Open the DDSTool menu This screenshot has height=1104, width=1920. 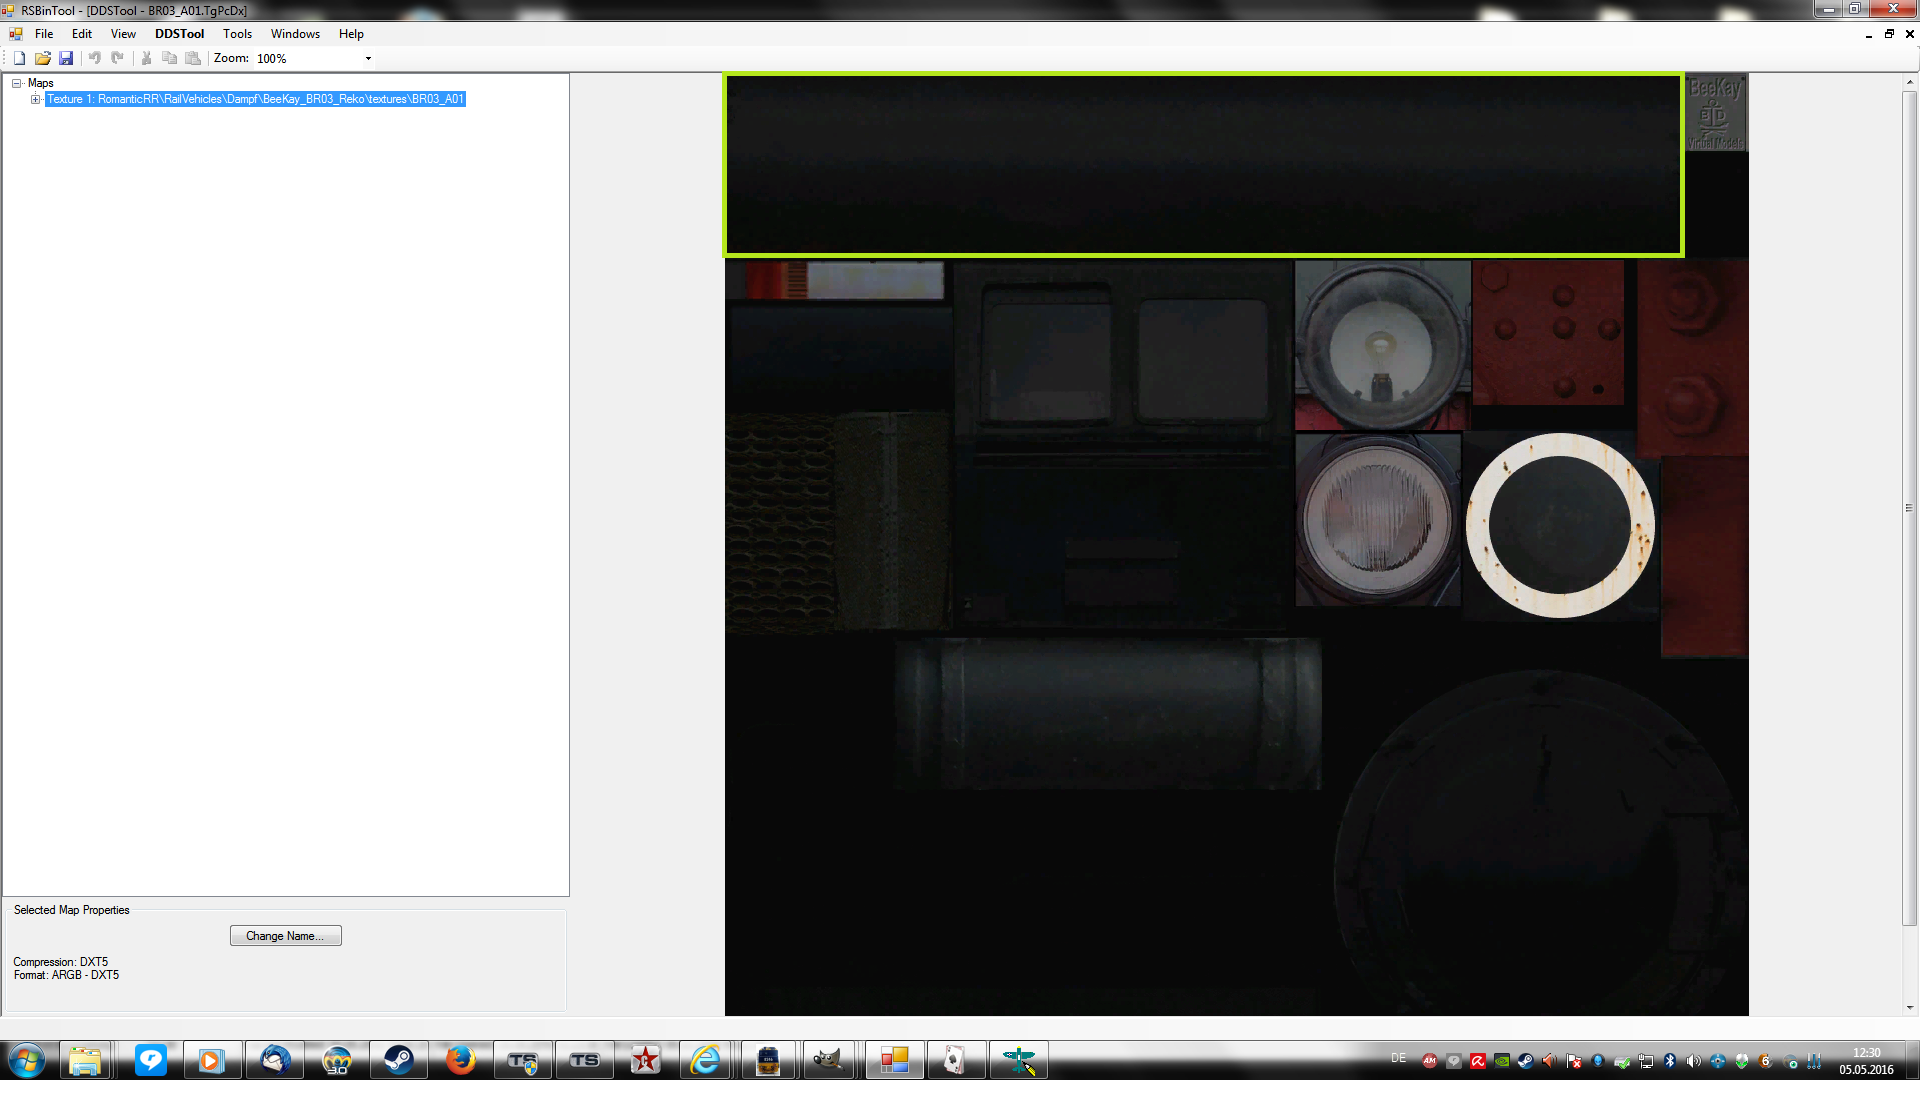(x=179, y=34)
